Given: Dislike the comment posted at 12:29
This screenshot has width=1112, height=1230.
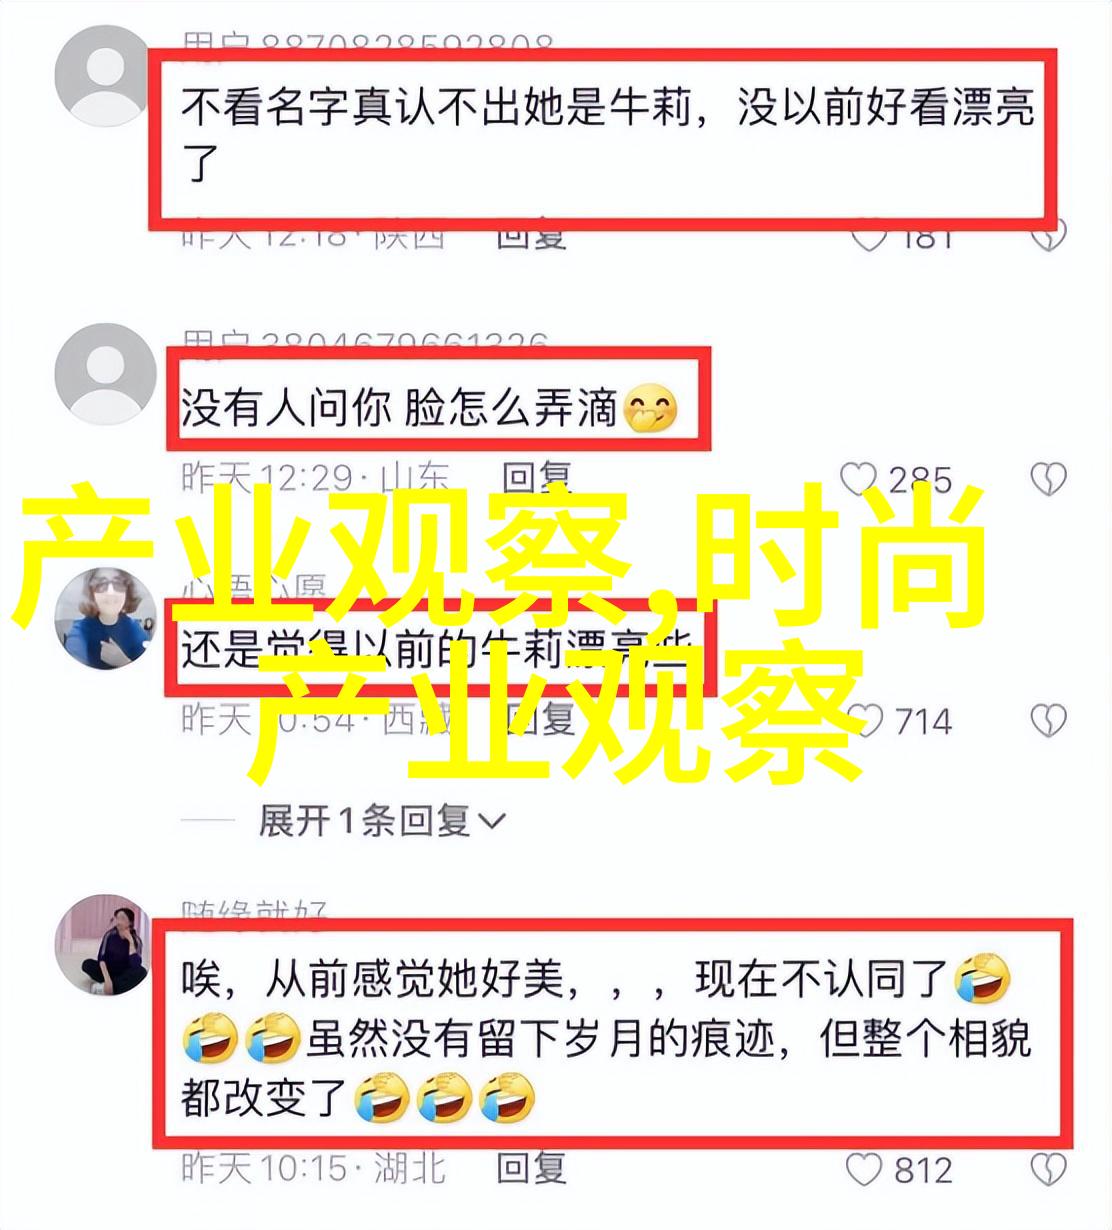Looking at the screenshot, I should (1048, 480).
